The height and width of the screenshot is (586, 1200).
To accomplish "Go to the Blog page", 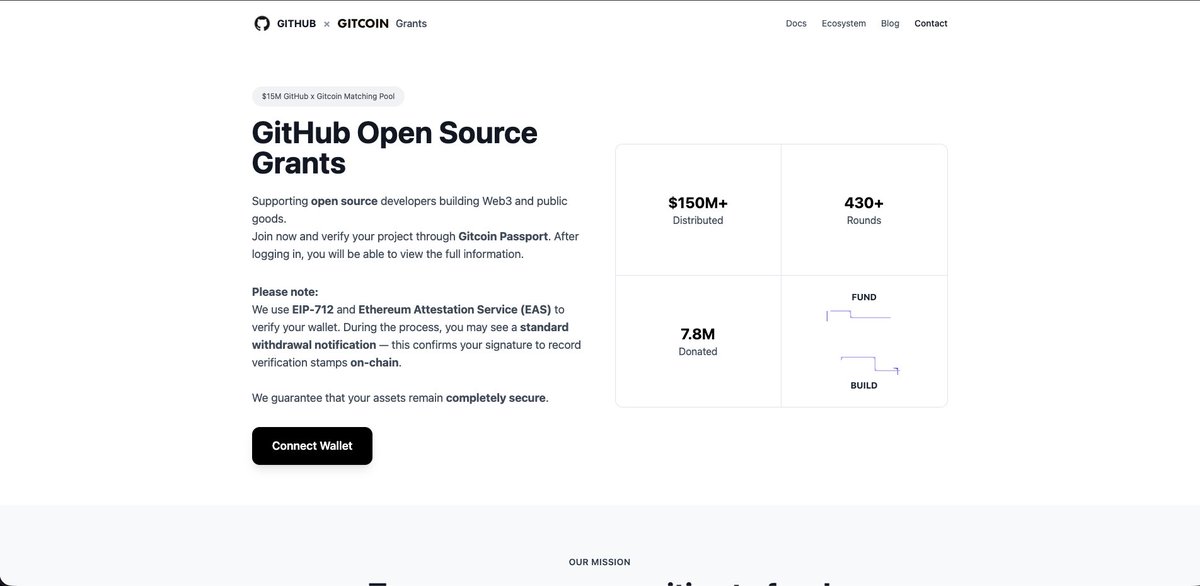I will pyautogui.click(x=890, y=23).
